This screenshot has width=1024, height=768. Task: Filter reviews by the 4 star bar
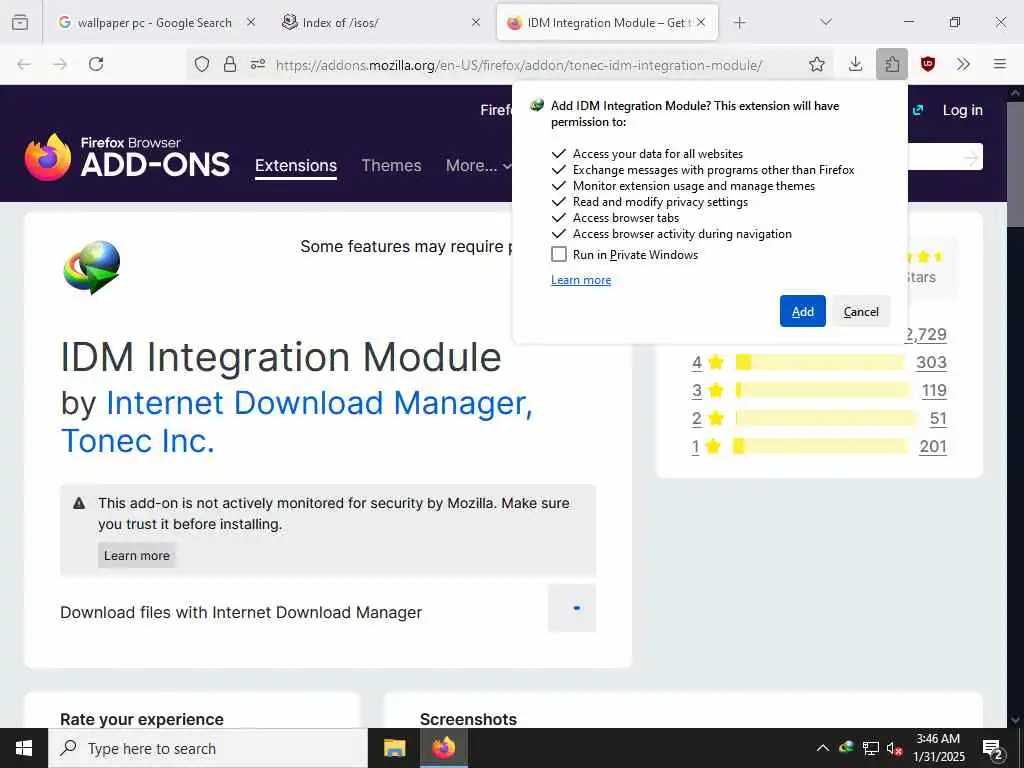pyautogui.click(x=820, y=362)
